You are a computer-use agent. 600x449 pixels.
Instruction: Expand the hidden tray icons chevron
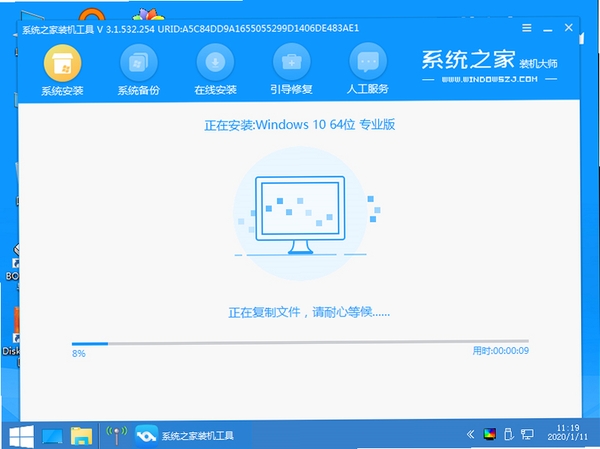coord(470,434)
